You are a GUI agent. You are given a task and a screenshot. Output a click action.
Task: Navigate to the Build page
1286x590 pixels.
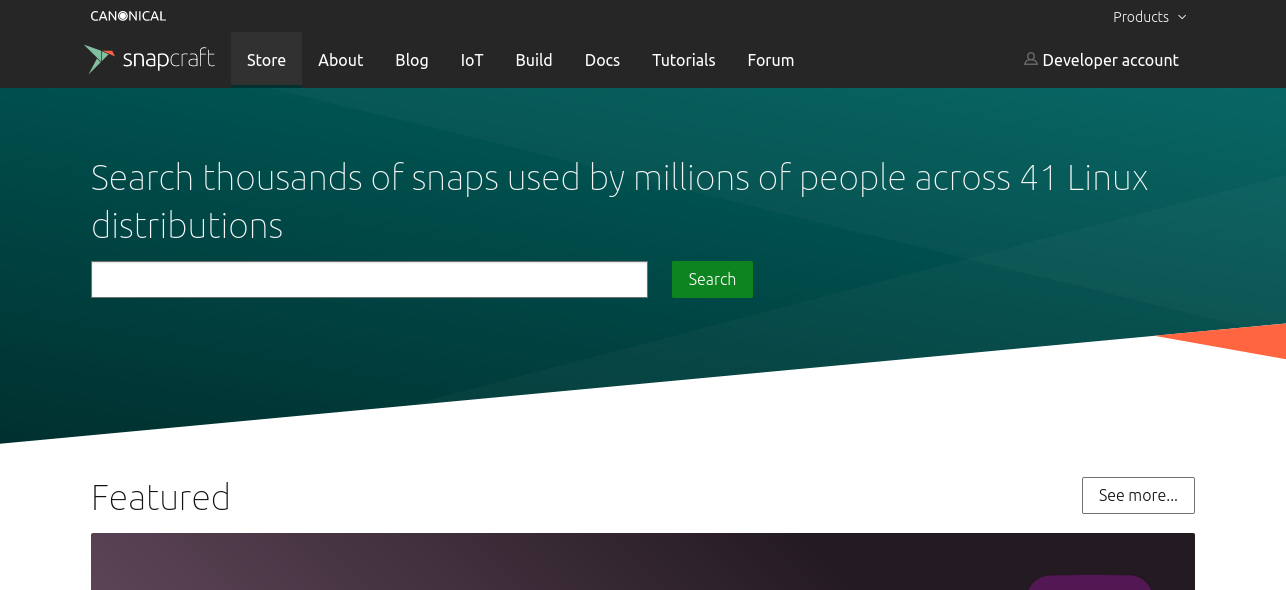point(534,60)
